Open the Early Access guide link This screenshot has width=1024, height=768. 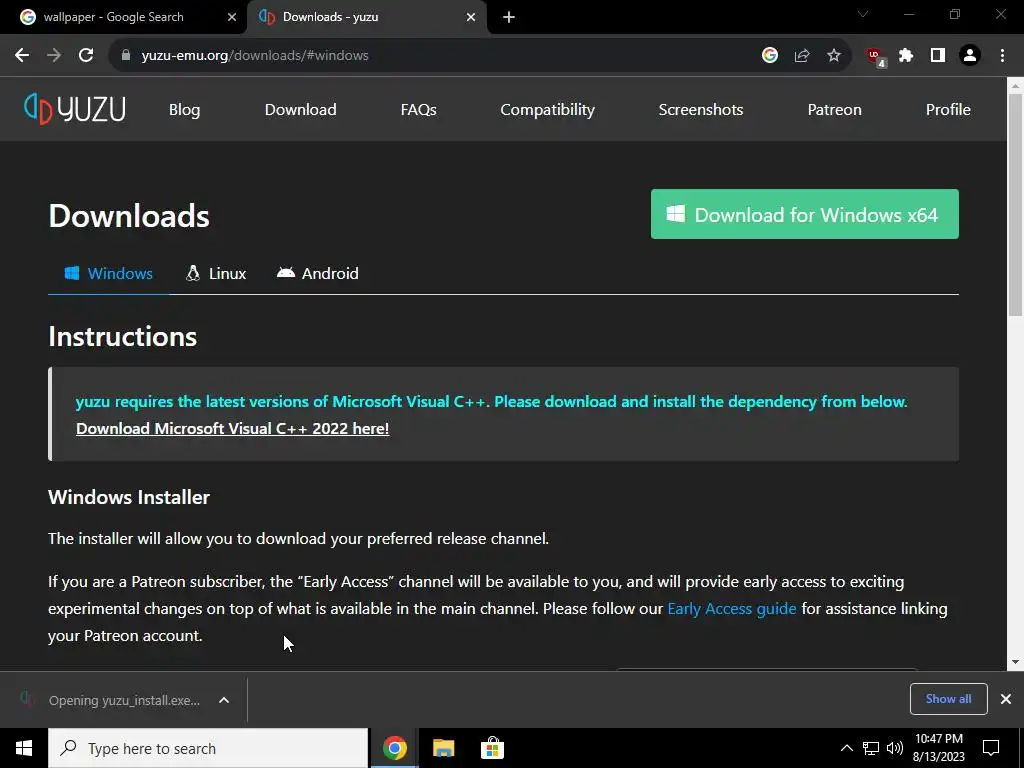(x=731, y=609)
